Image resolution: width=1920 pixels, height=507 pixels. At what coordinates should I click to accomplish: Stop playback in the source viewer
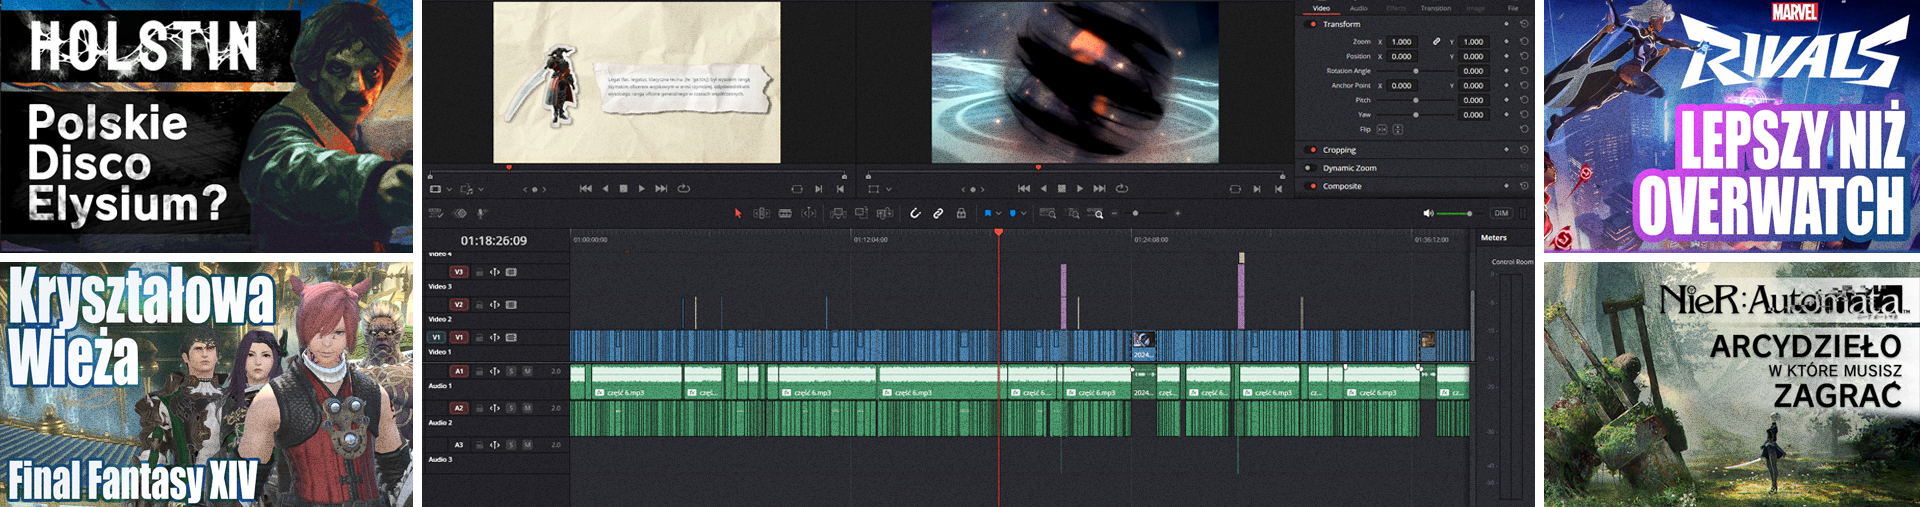[x=624, y=188]
